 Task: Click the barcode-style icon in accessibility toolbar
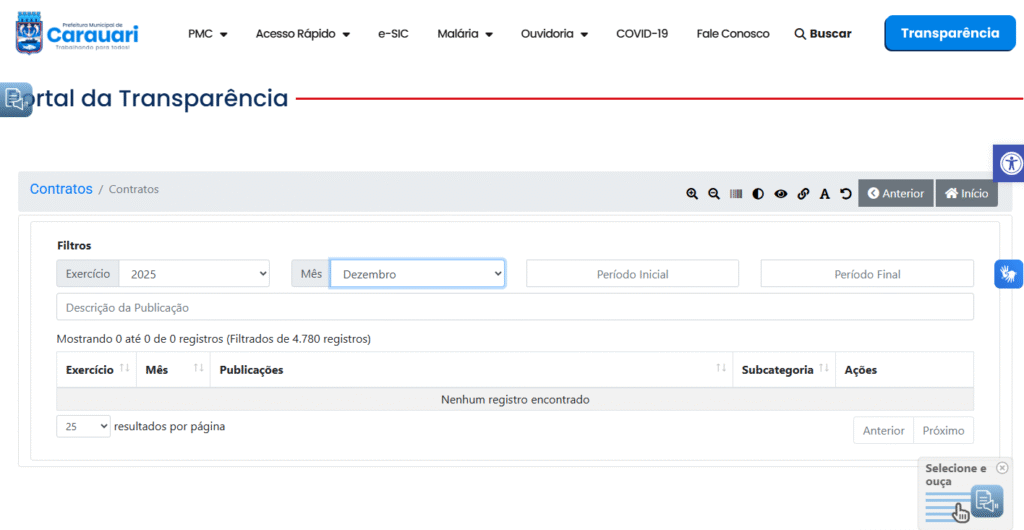coord(736,194)
